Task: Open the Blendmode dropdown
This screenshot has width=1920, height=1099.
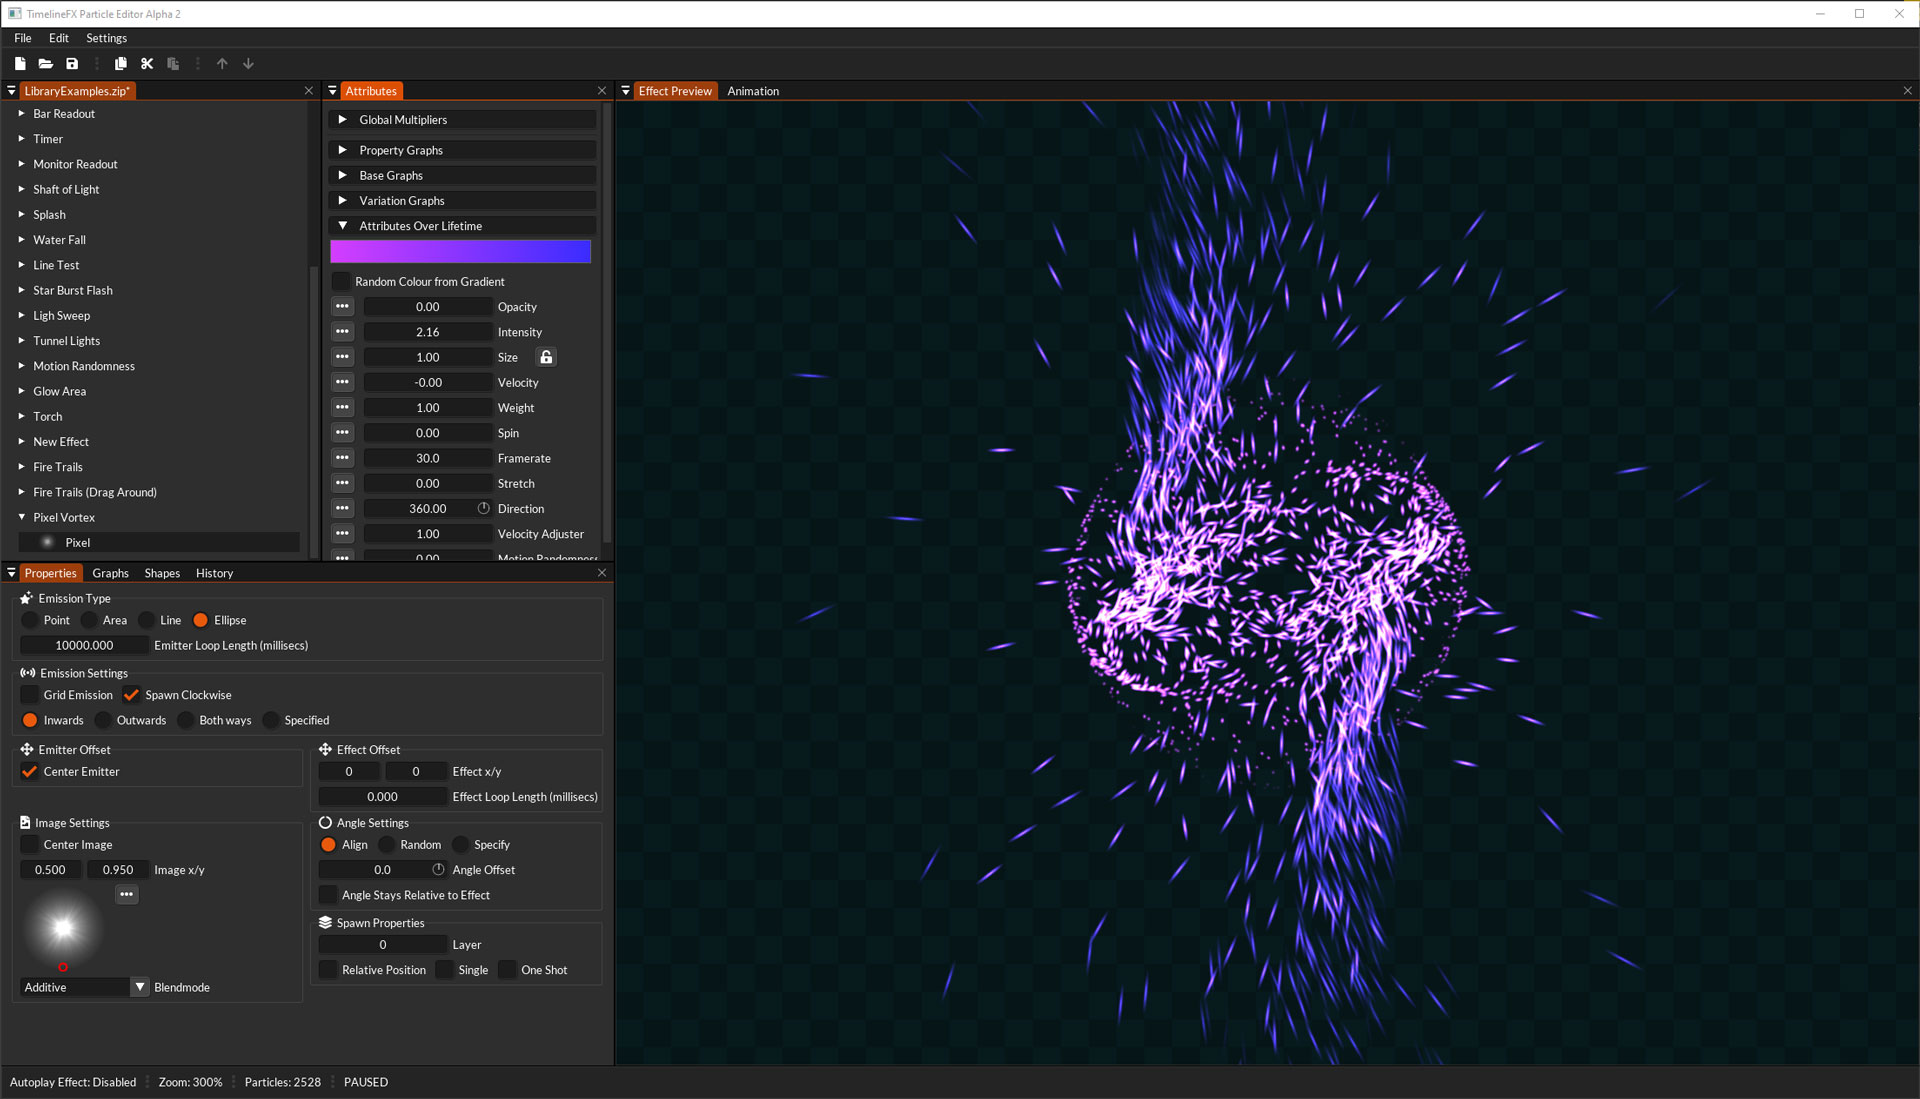Action: (140, 987)
